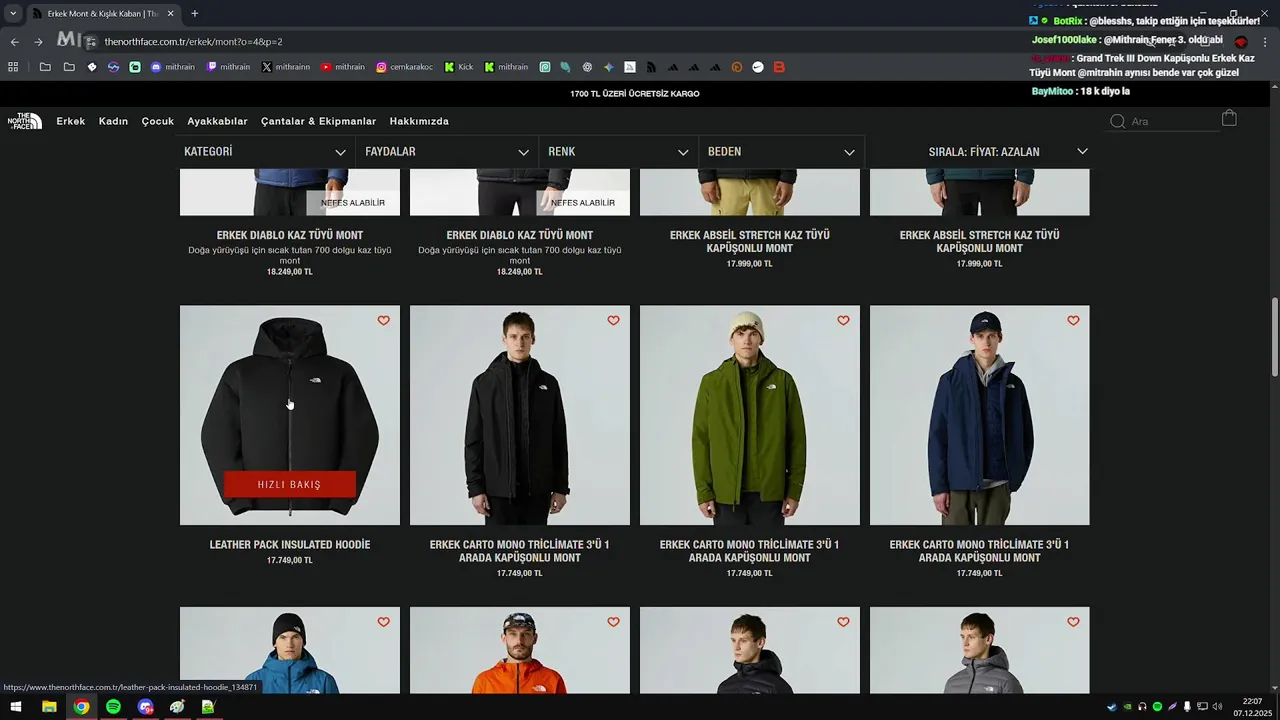Image resolution: width=1280 pixels, height=720 pixels.
Task: Open the Çantalar & Ekipmanlar menu
Action: pyautogui.click(x=319, y=121)
